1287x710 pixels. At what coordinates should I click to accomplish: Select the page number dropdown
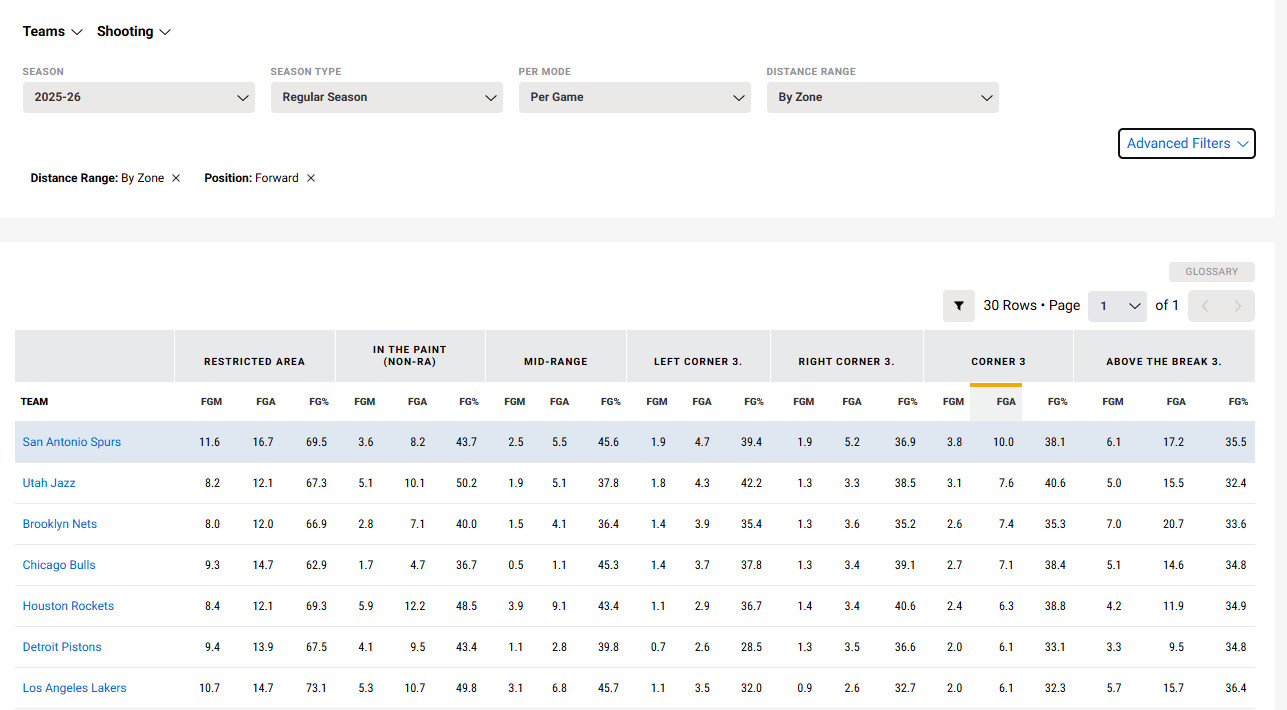[x=1118, y=306]
